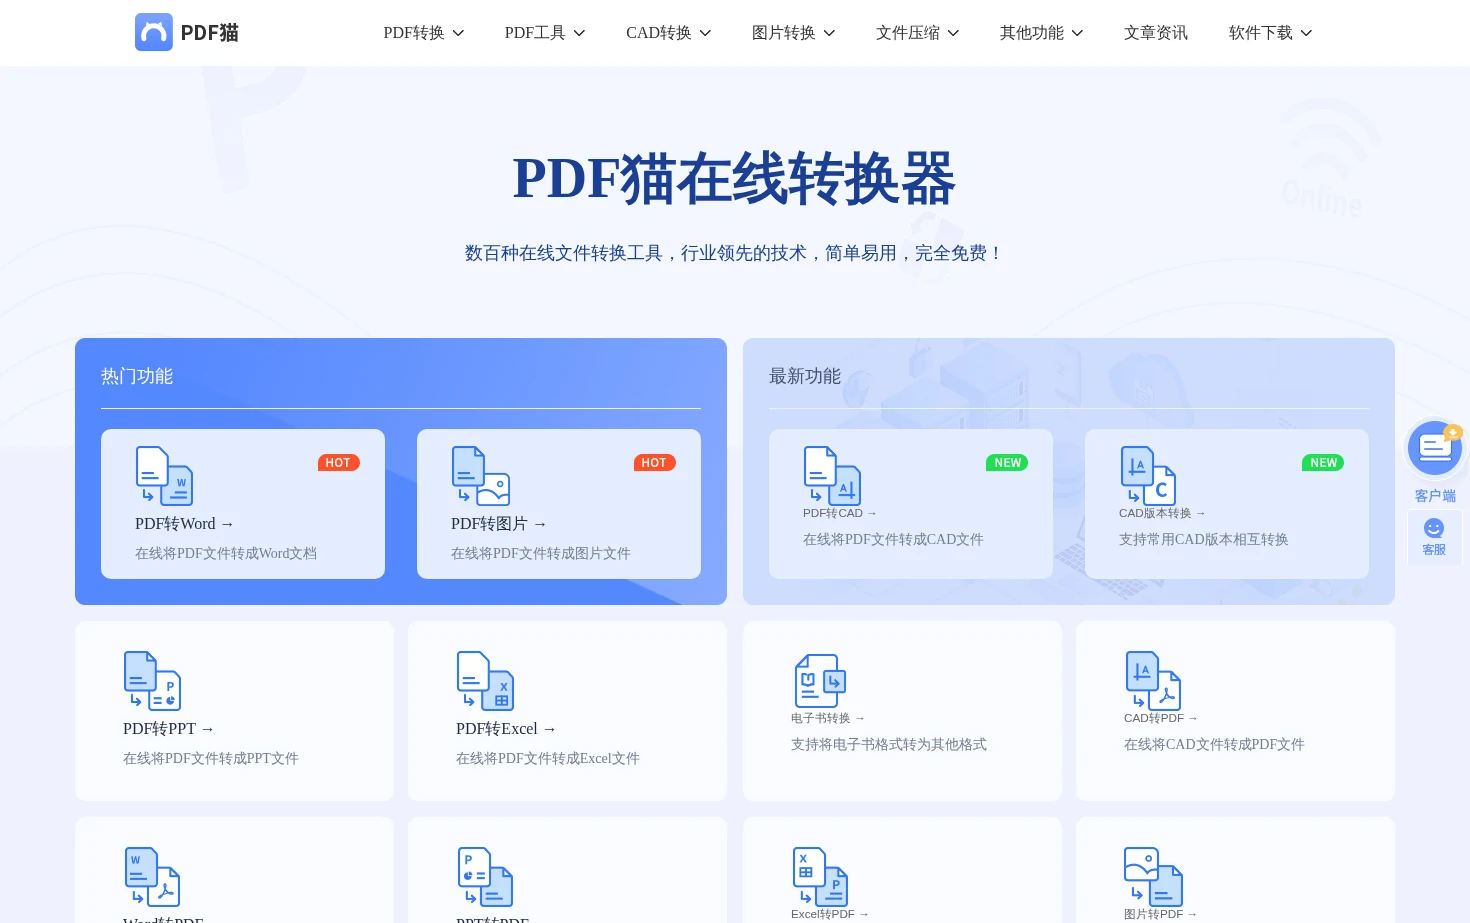Open the PDF转PPT file icon
Screen dimensions: 1470x923
point(152,681)
